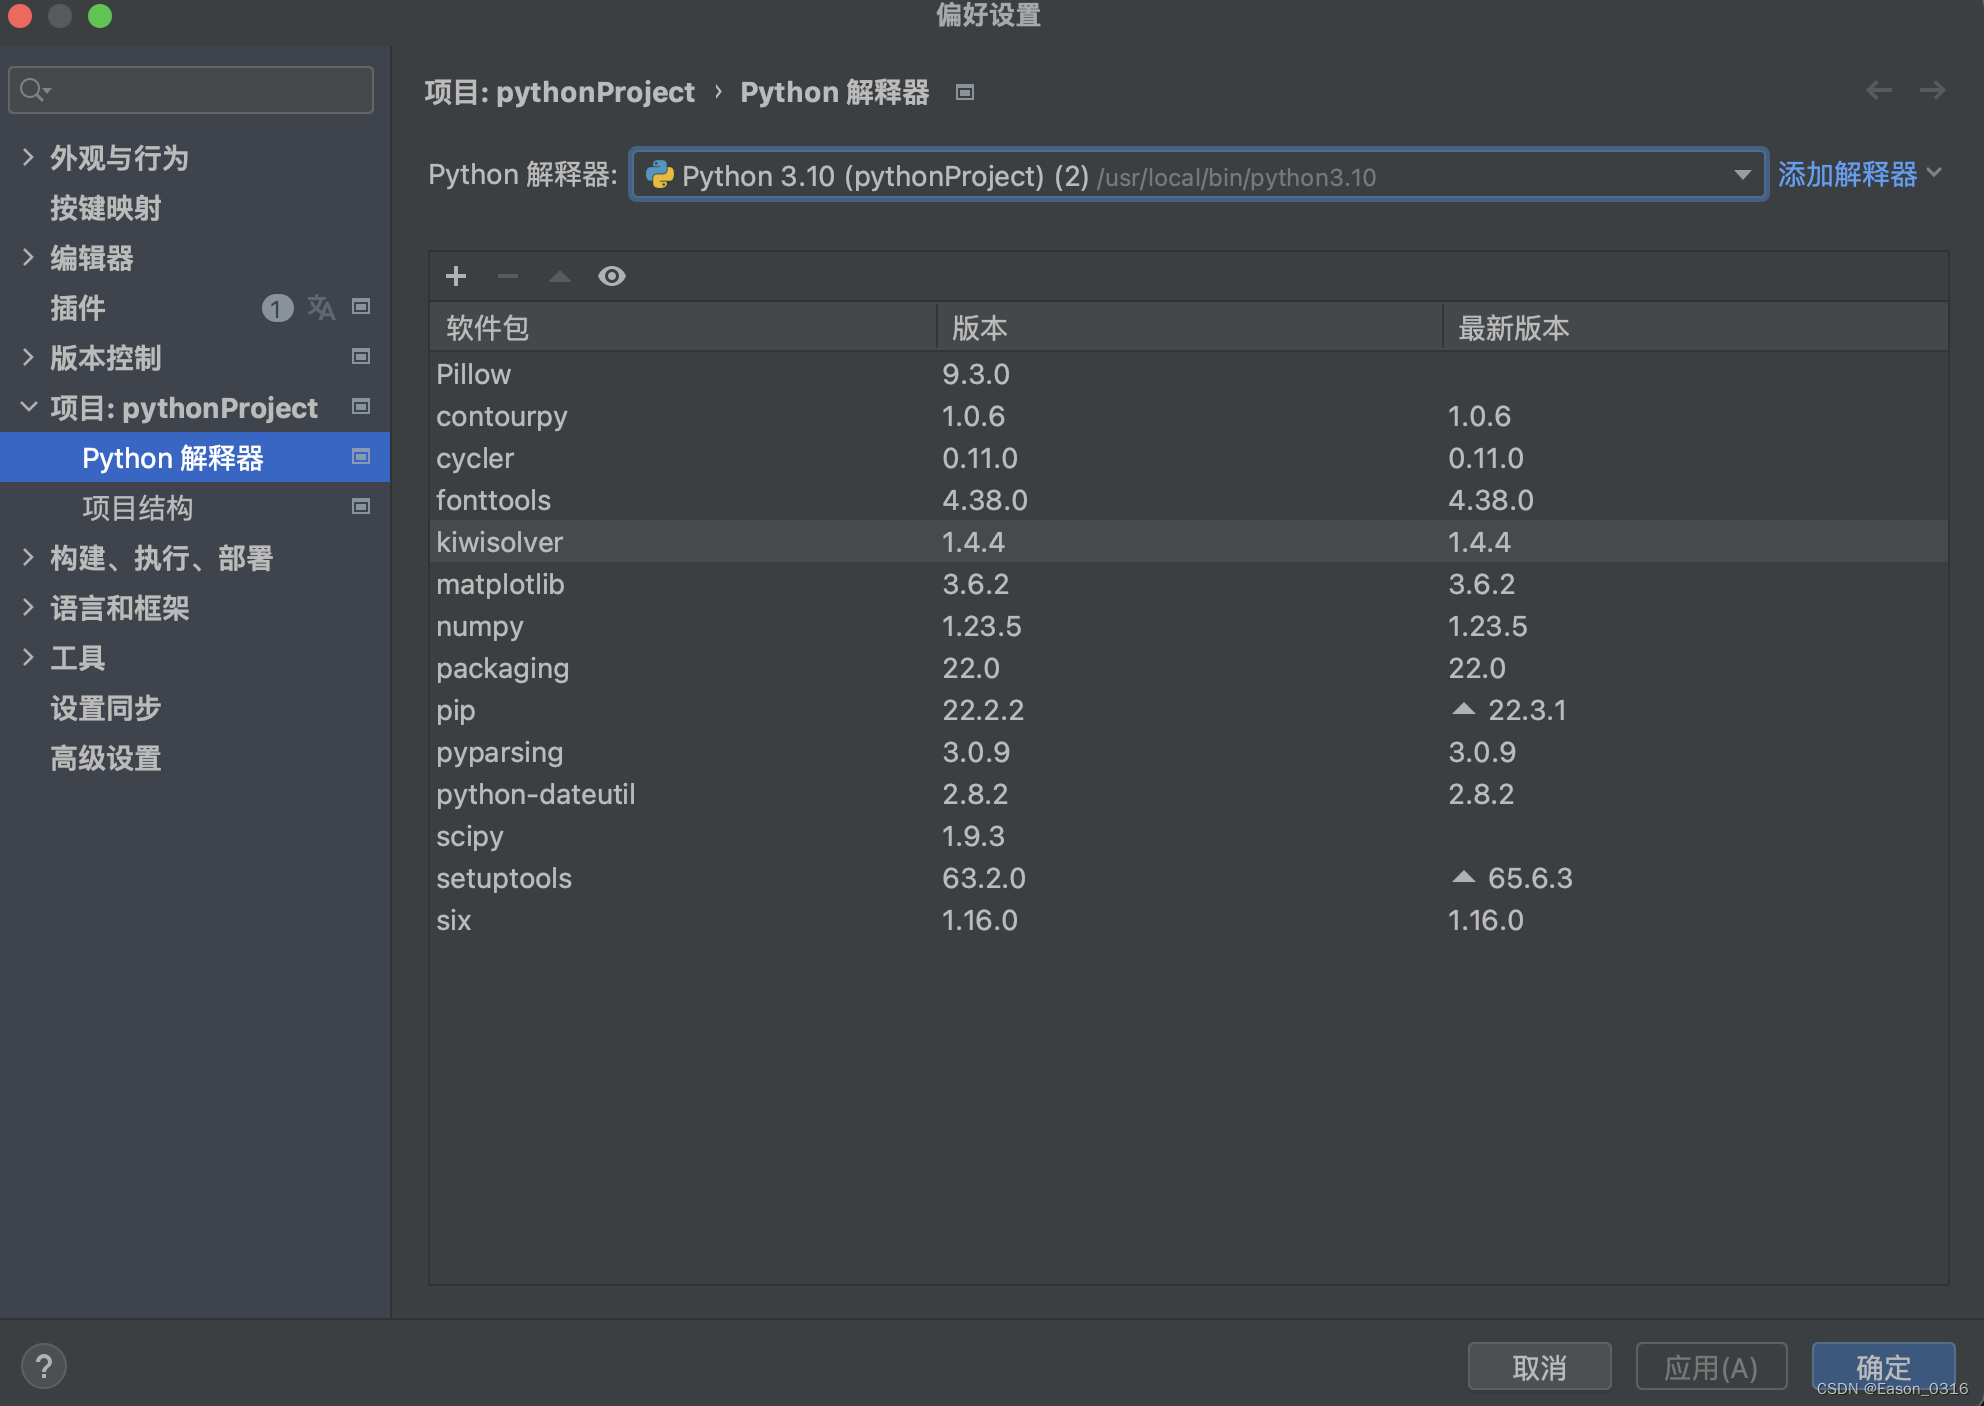Image resolution: width=1984 pixels, height=1406 pixels.
Task: Select the packaging package row
Action: (x=1189, y=668)
